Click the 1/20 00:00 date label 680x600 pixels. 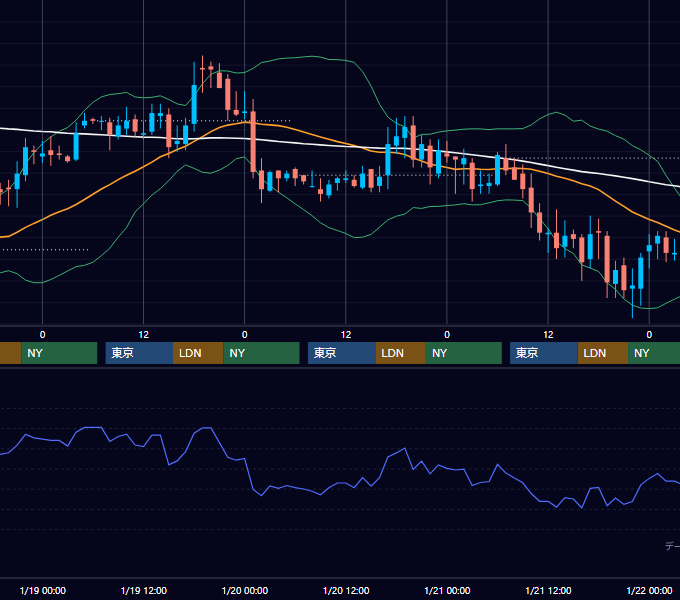(x=245, y=590)
